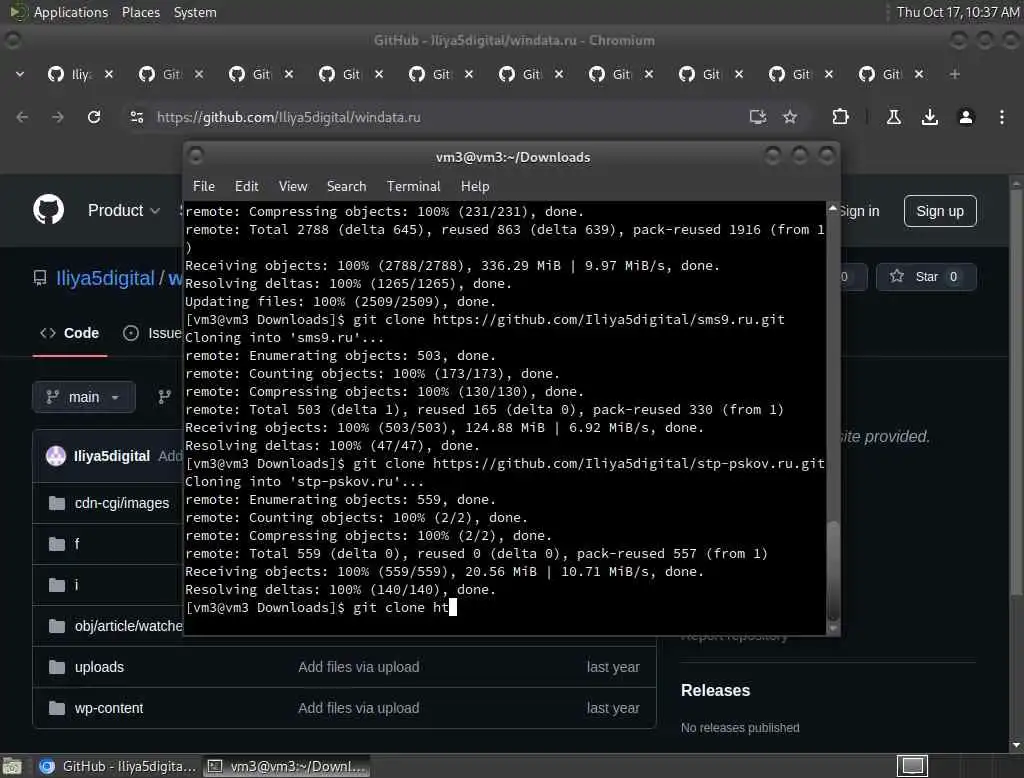This screenshot has width=1024, height=778.
Task: Click workspace switcher in bottom panel
Action: coord(912,766)
